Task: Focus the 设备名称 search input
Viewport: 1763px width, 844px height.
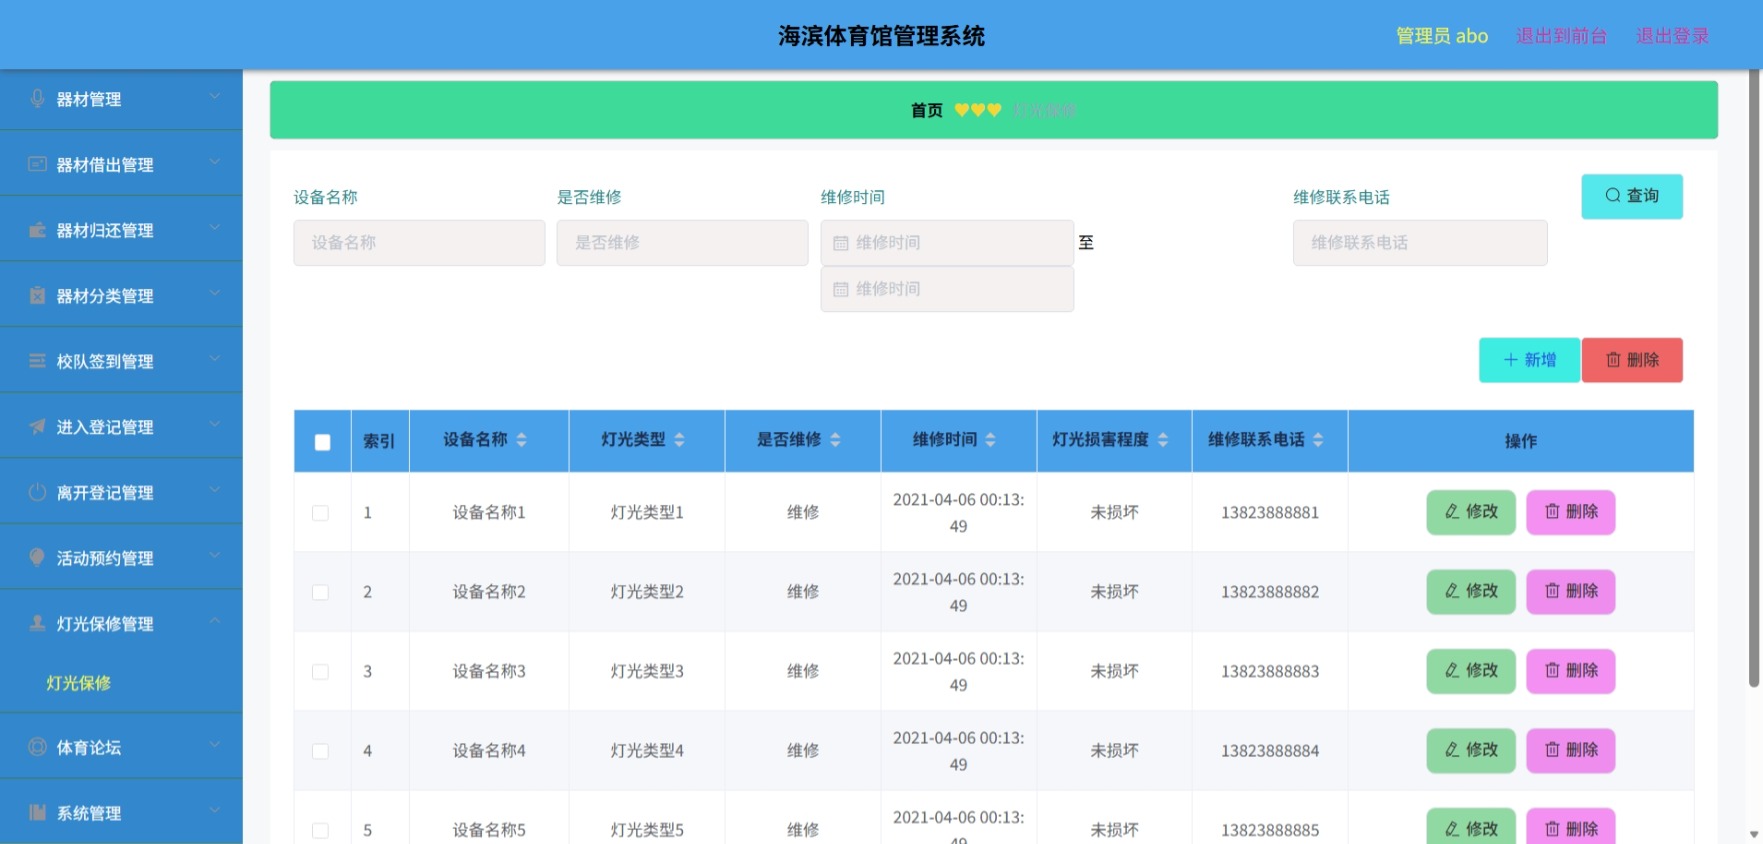Action: 419,243
